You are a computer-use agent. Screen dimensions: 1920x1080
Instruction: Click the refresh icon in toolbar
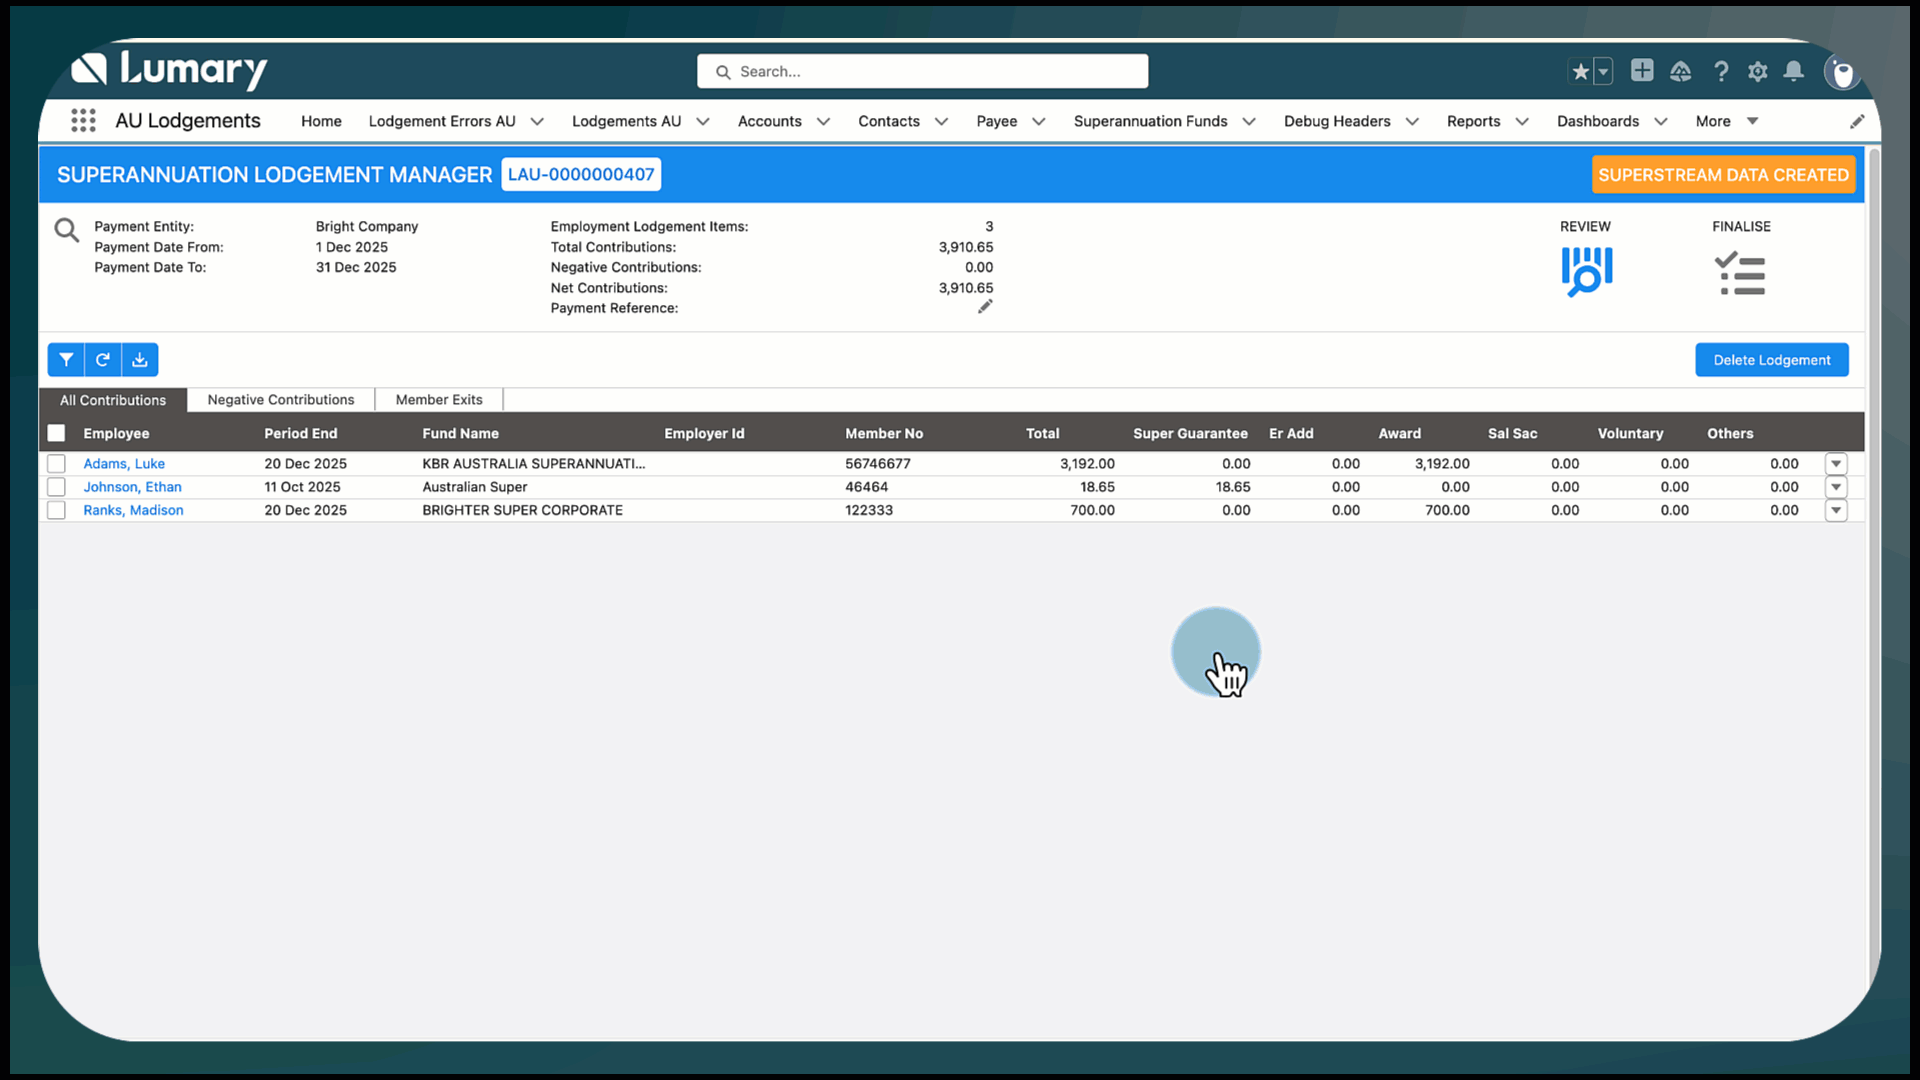tap(103, 360)
